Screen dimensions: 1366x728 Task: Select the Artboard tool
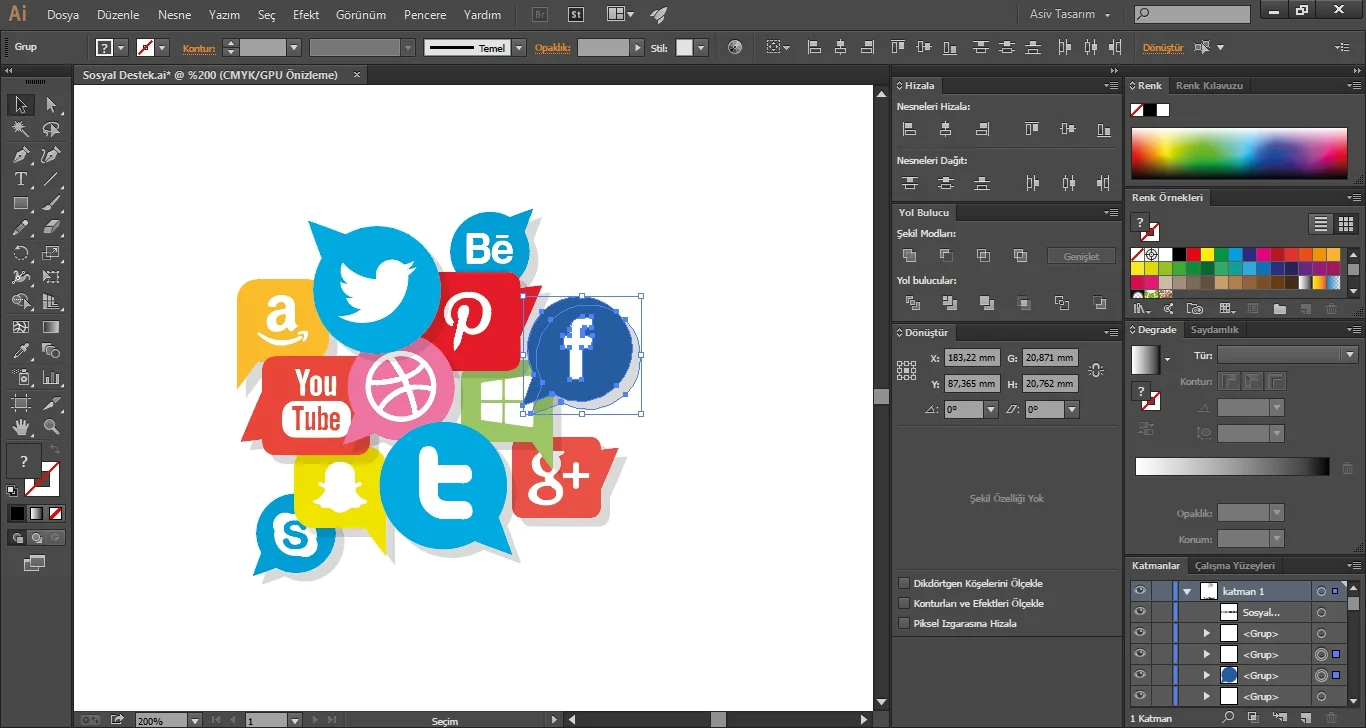point(21,402)
